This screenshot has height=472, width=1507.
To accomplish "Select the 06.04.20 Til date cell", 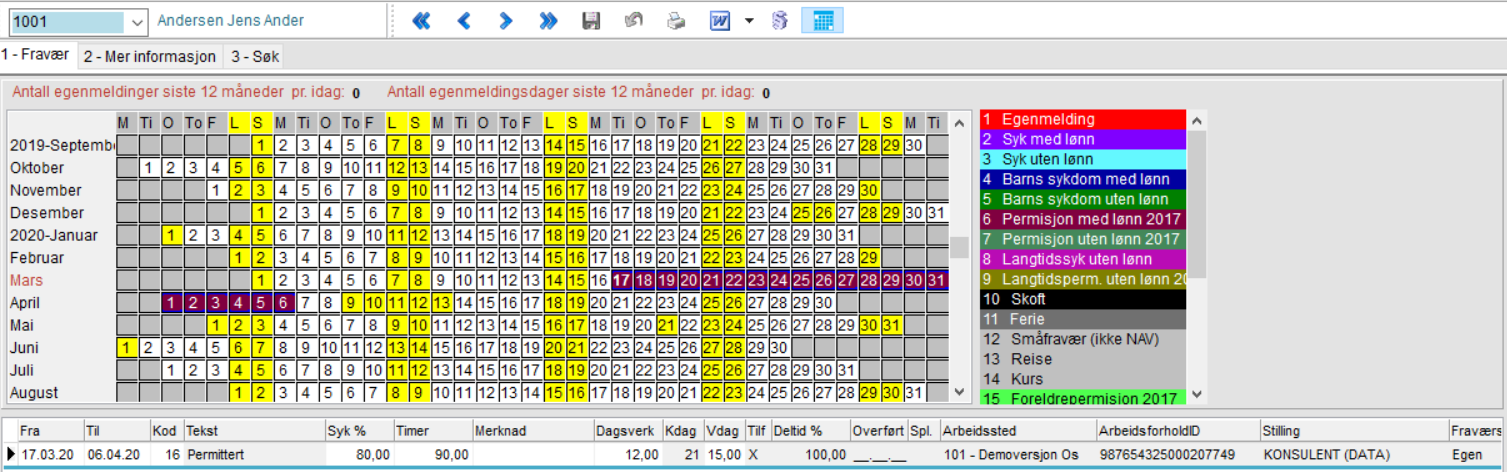I will [116, 455].
